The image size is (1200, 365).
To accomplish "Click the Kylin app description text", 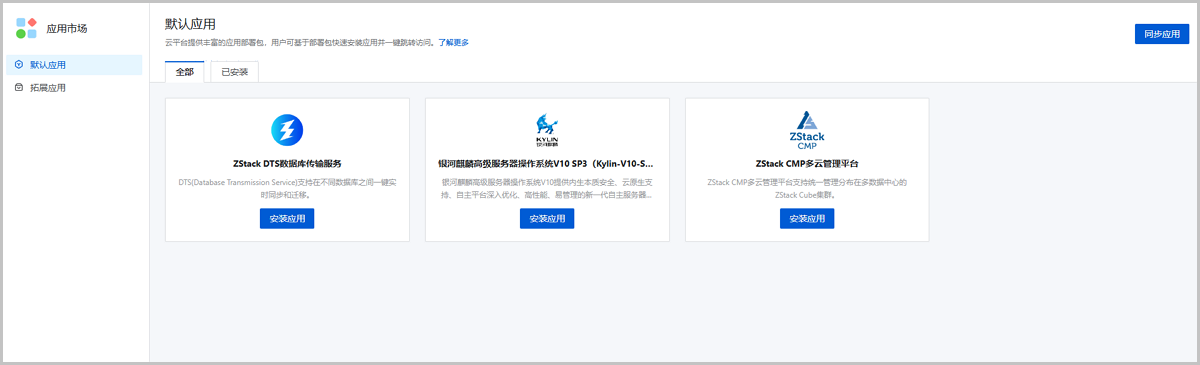I will pos(547,188).
